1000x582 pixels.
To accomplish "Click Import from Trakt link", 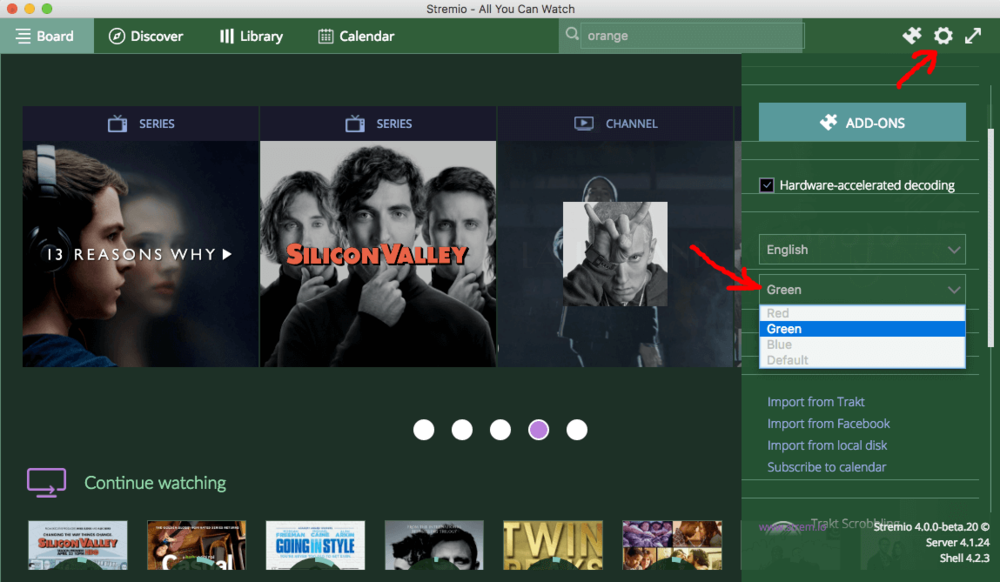I will (x=816, y=402).
